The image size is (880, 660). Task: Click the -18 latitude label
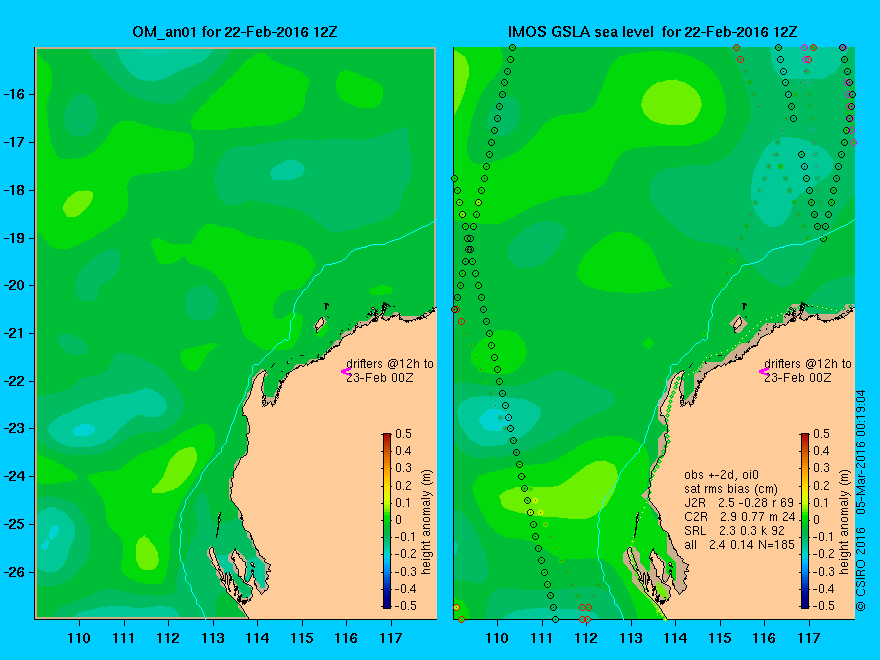point(16,190)
